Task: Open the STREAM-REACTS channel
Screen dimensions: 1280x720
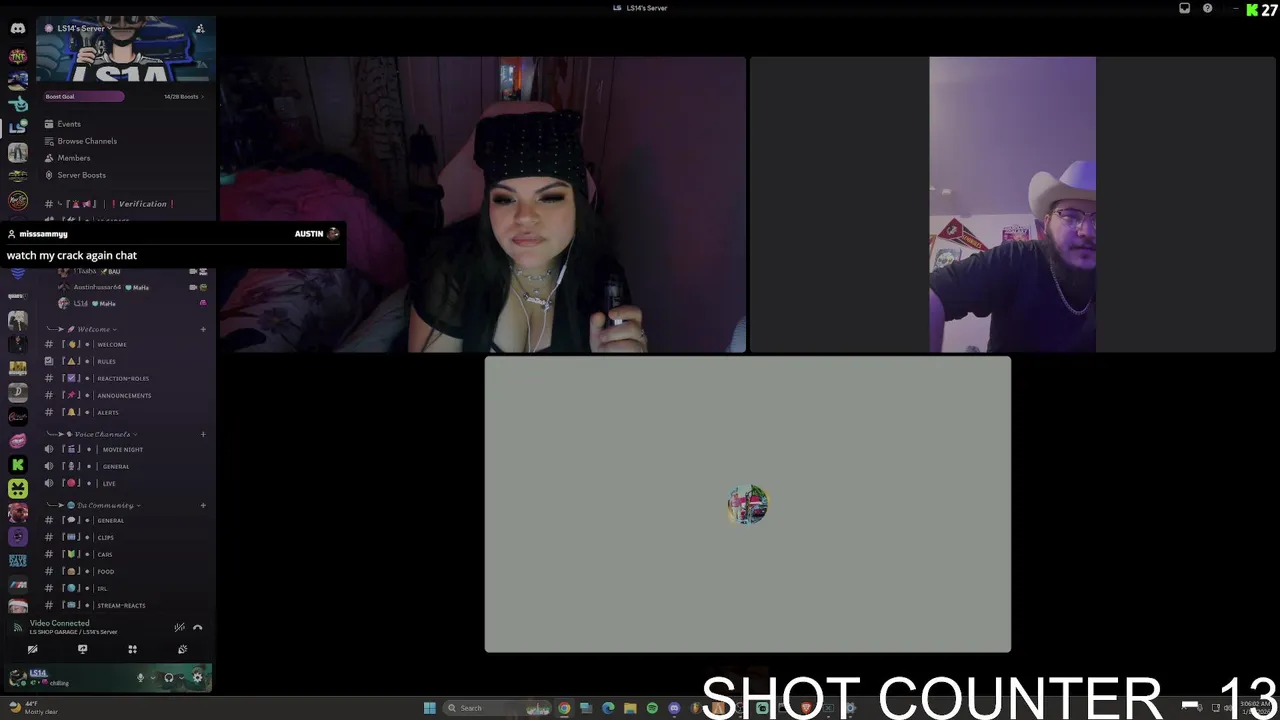Action: [x=125, y=605]
